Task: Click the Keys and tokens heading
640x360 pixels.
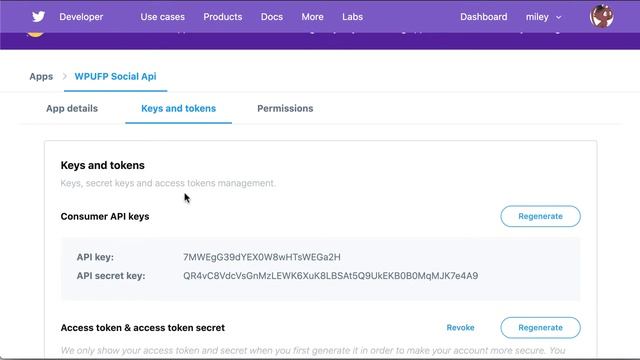Action: [x=102, y=165]
